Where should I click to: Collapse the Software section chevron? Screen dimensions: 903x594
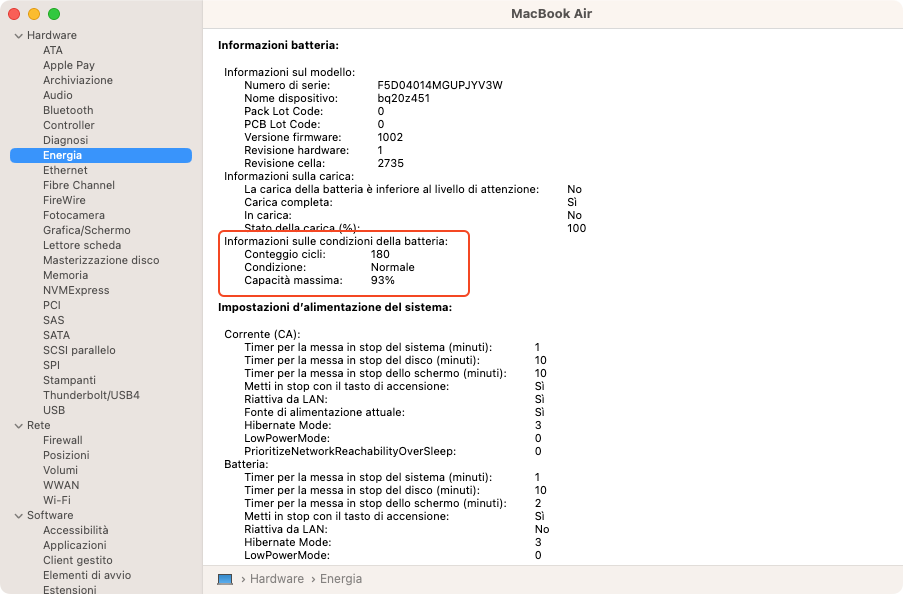[18, 516]
